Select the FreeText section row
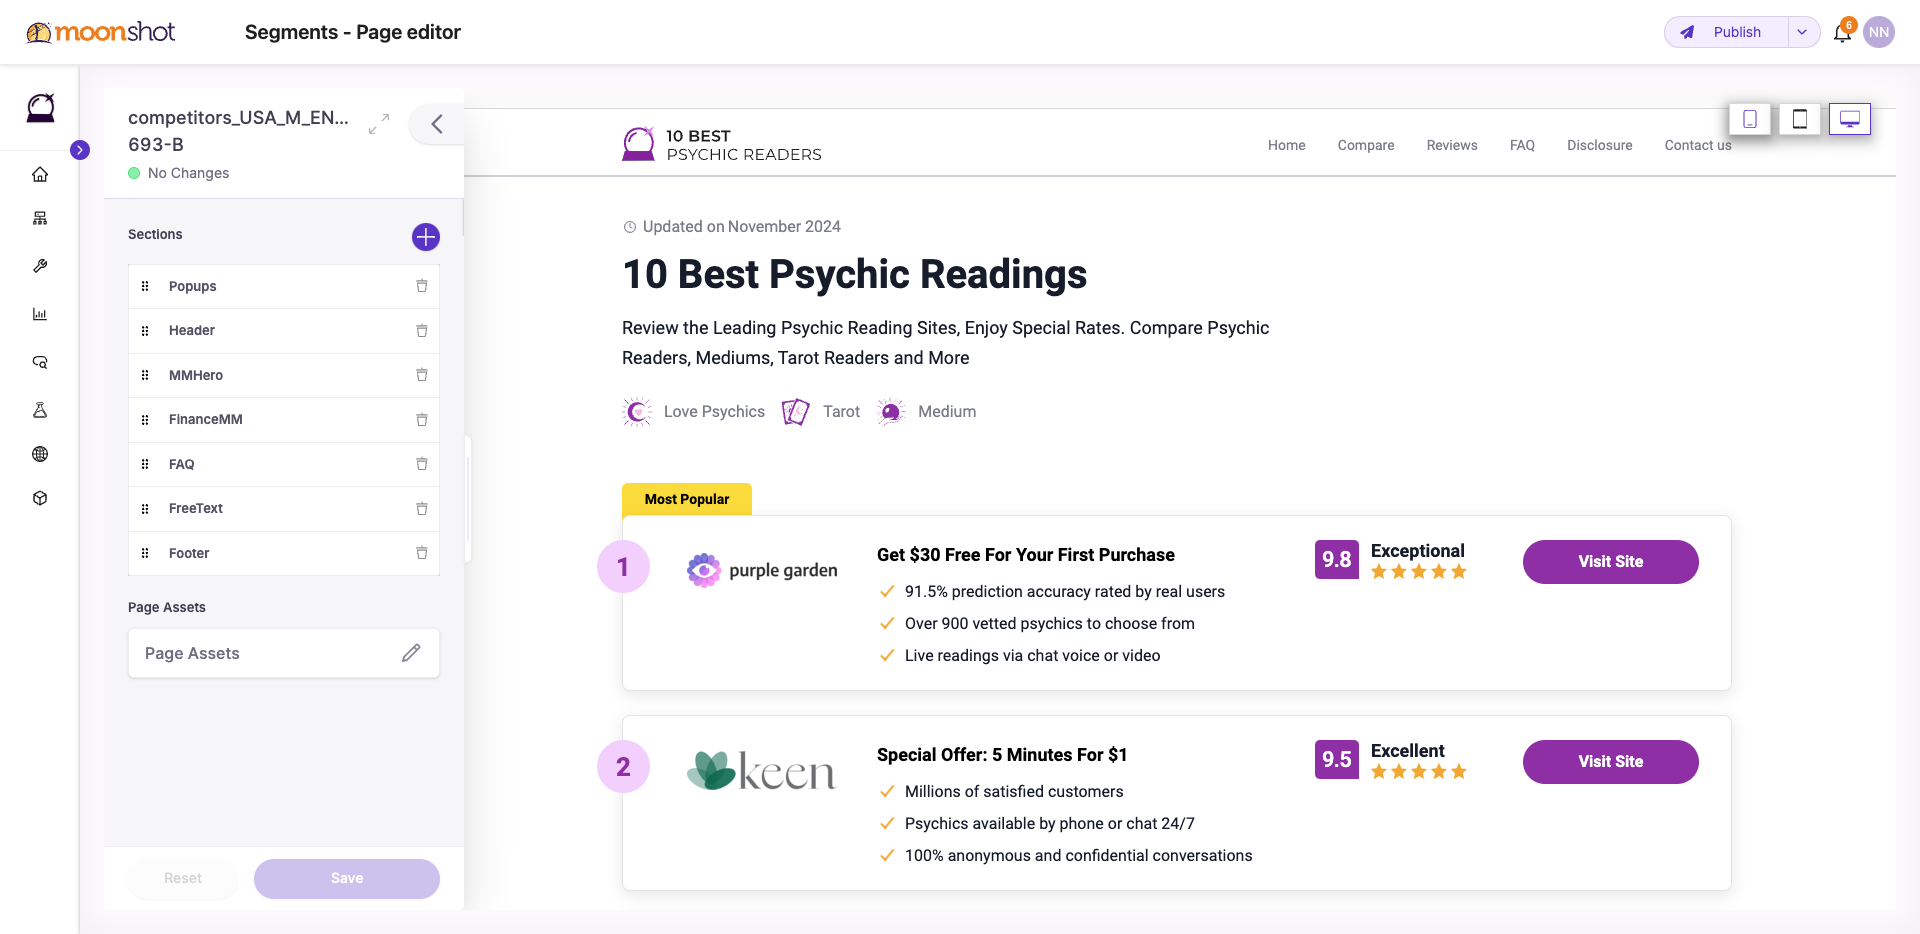Image resolution: width=1920 pixels, height=934 pixels. coord(284,509)
